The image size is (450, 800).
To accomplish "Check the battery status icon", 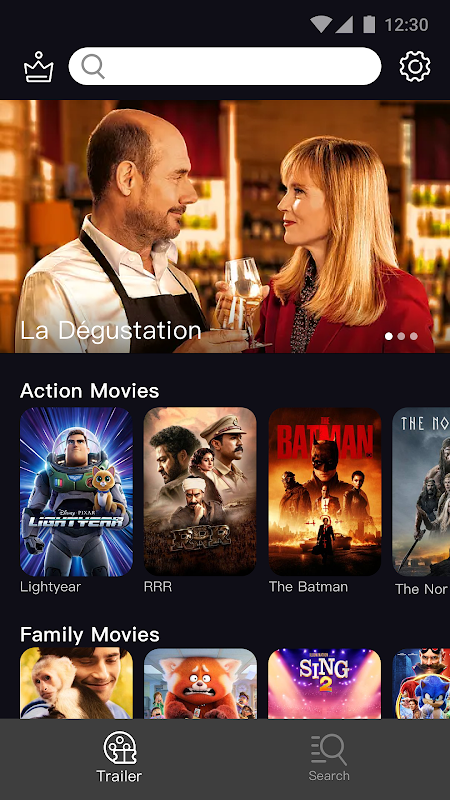I will click(x=369, y=24).
